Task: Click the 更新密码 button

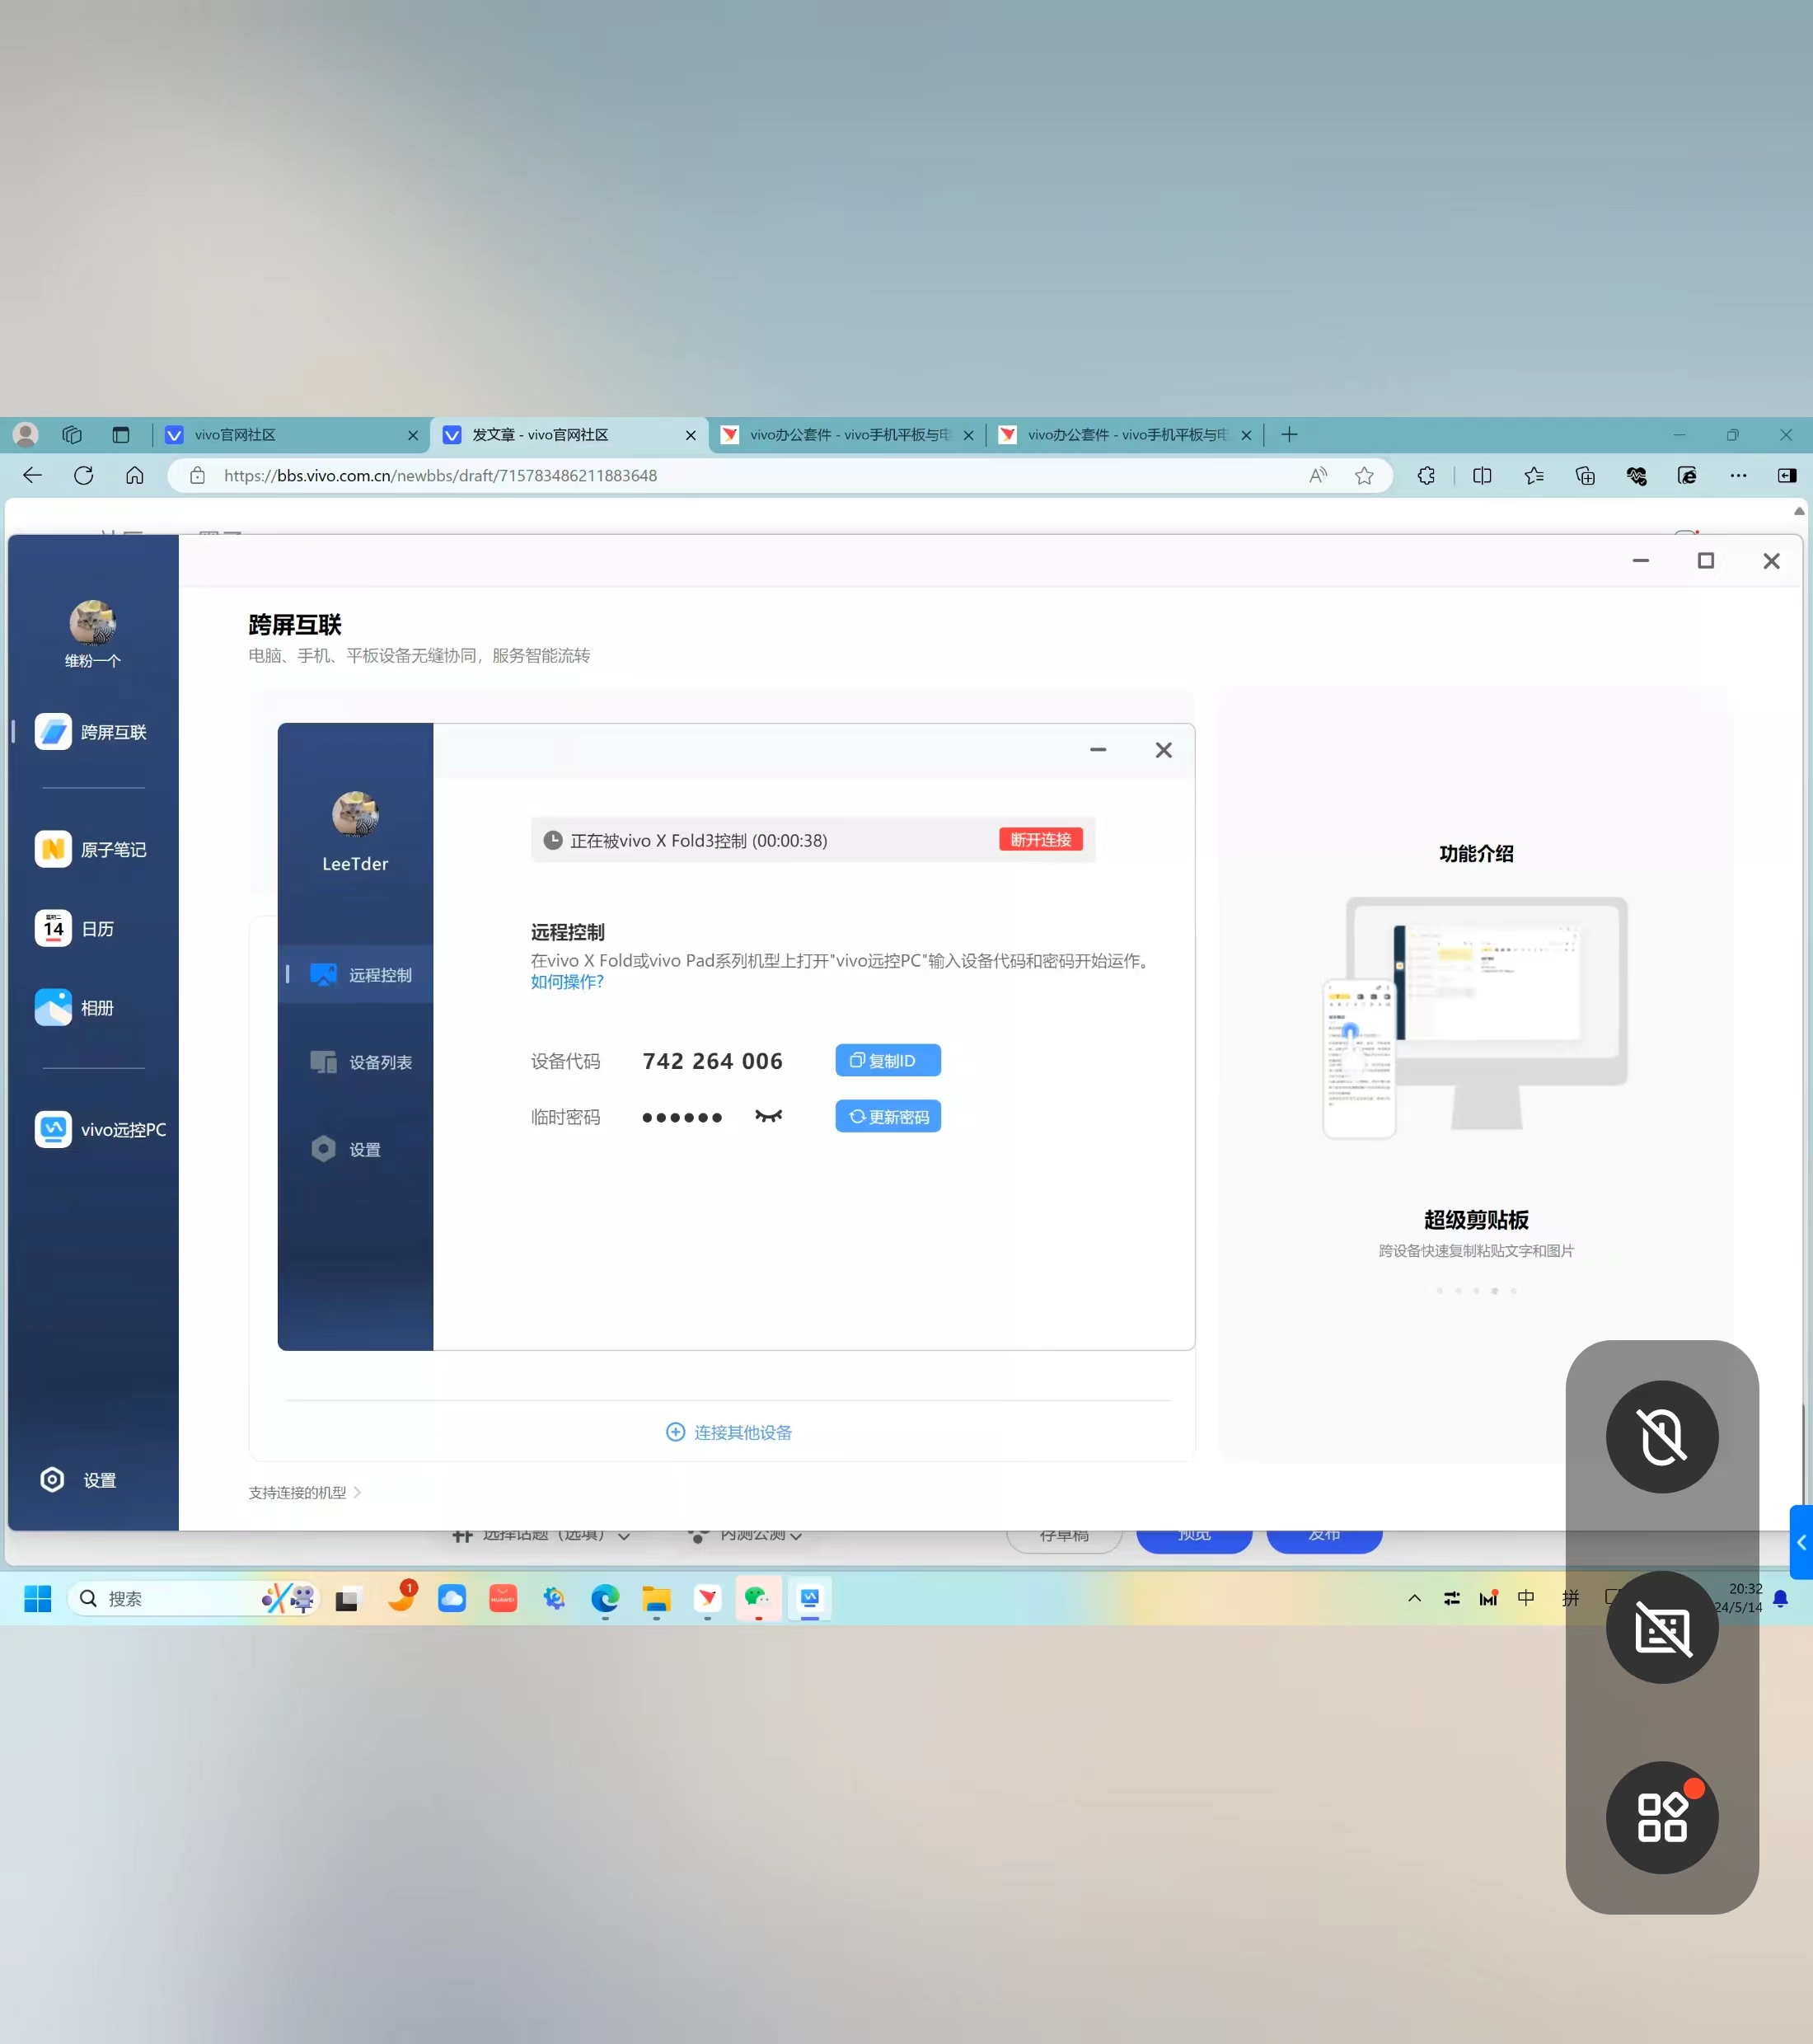Action: [888, 1116]
